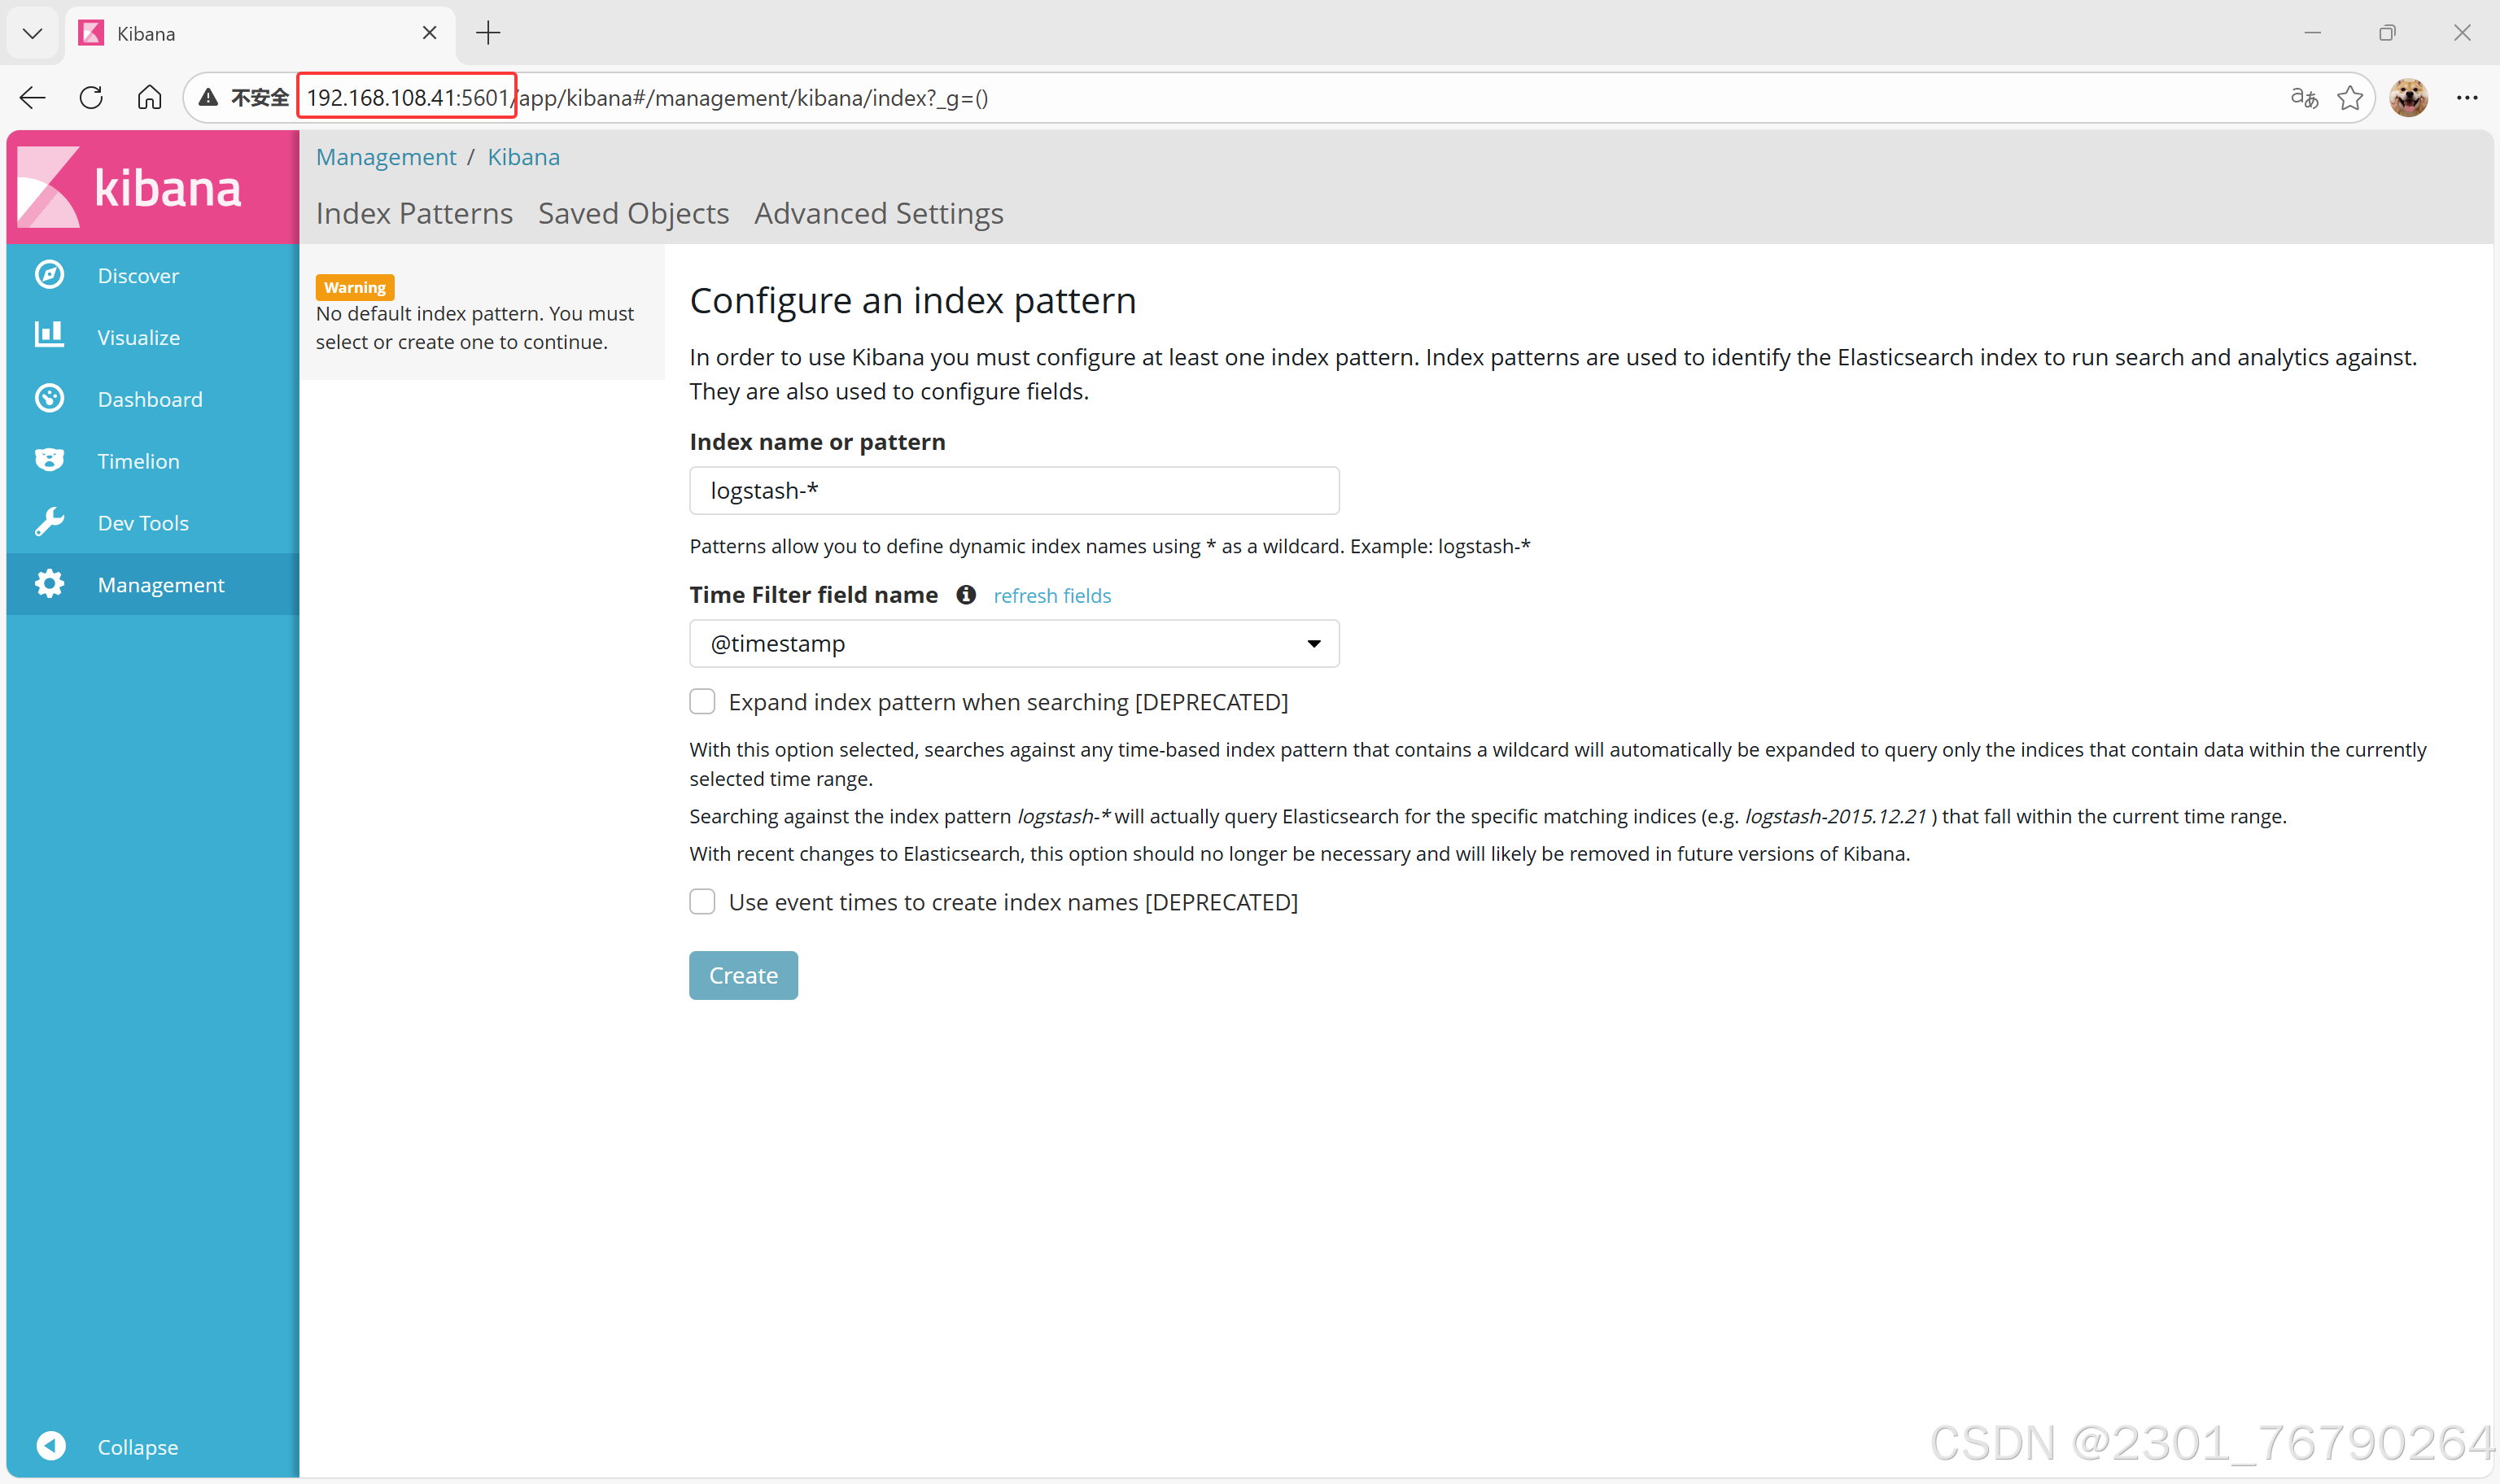Select the Kibana browser tab
The image size is (2500, 1484).
pyautogui.click(x=260, y=33)
